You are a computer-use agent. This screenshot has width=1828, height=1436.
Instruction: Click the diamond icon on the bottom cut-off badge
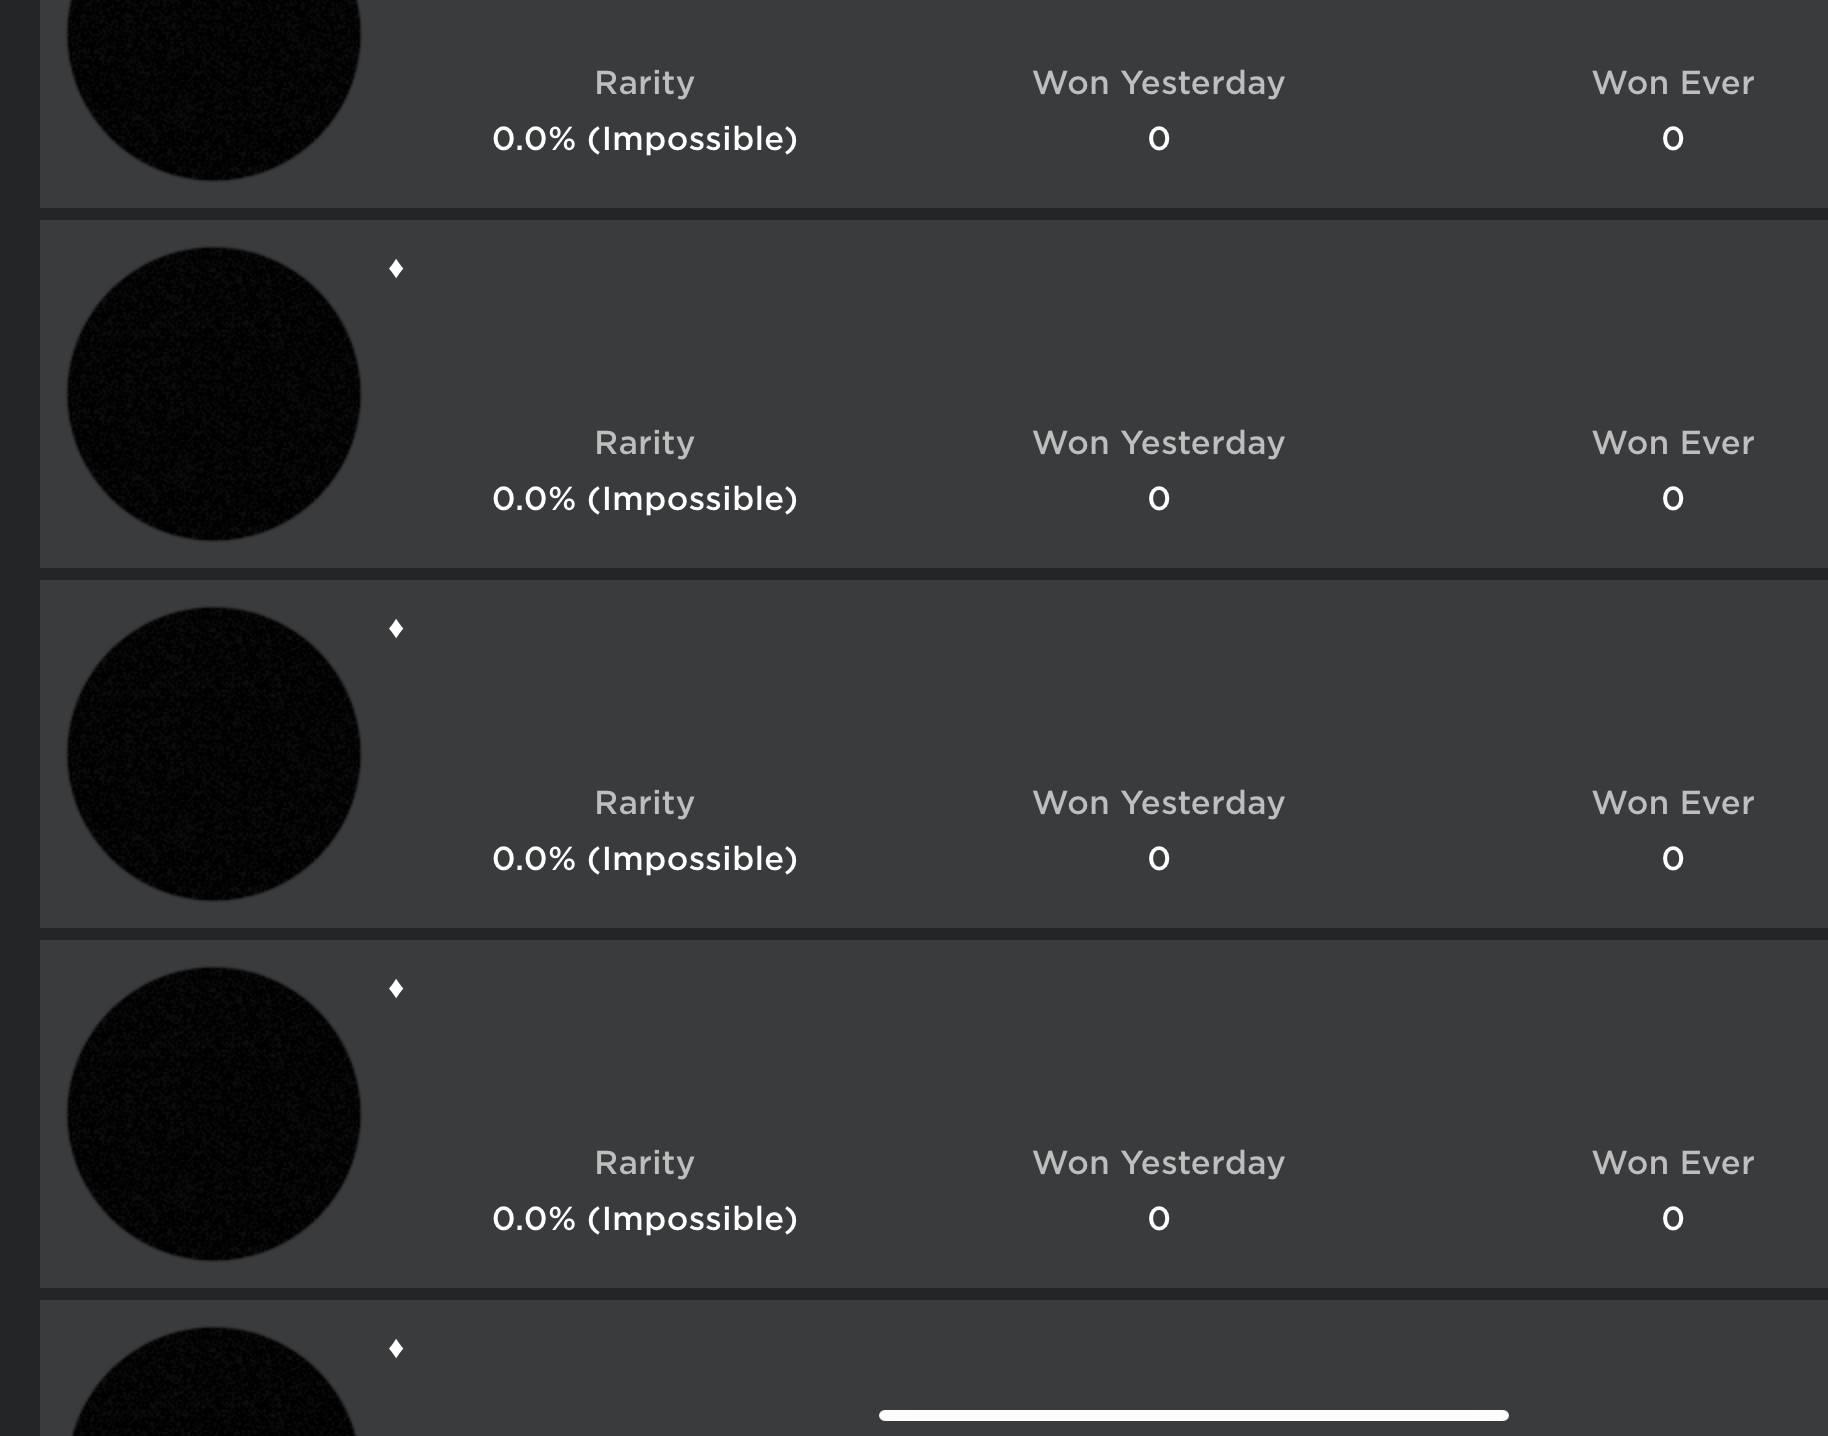pyautogui.click(x=396, y=1348)
